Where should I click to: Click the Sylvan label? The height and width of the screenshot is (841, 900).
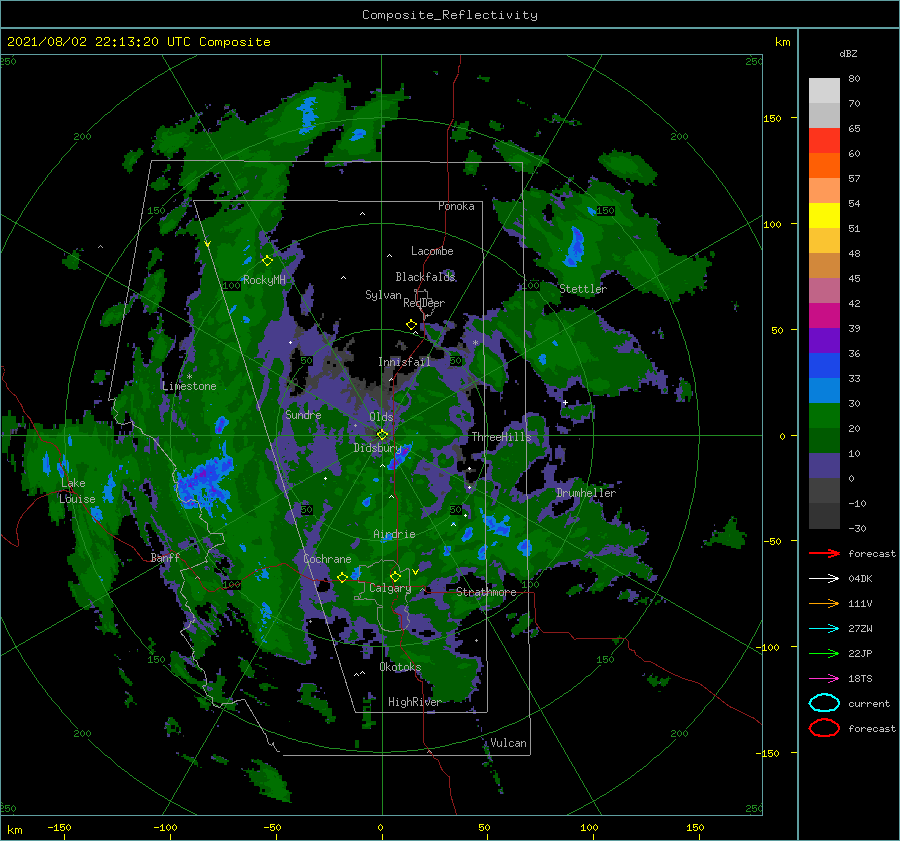(383, 295)
